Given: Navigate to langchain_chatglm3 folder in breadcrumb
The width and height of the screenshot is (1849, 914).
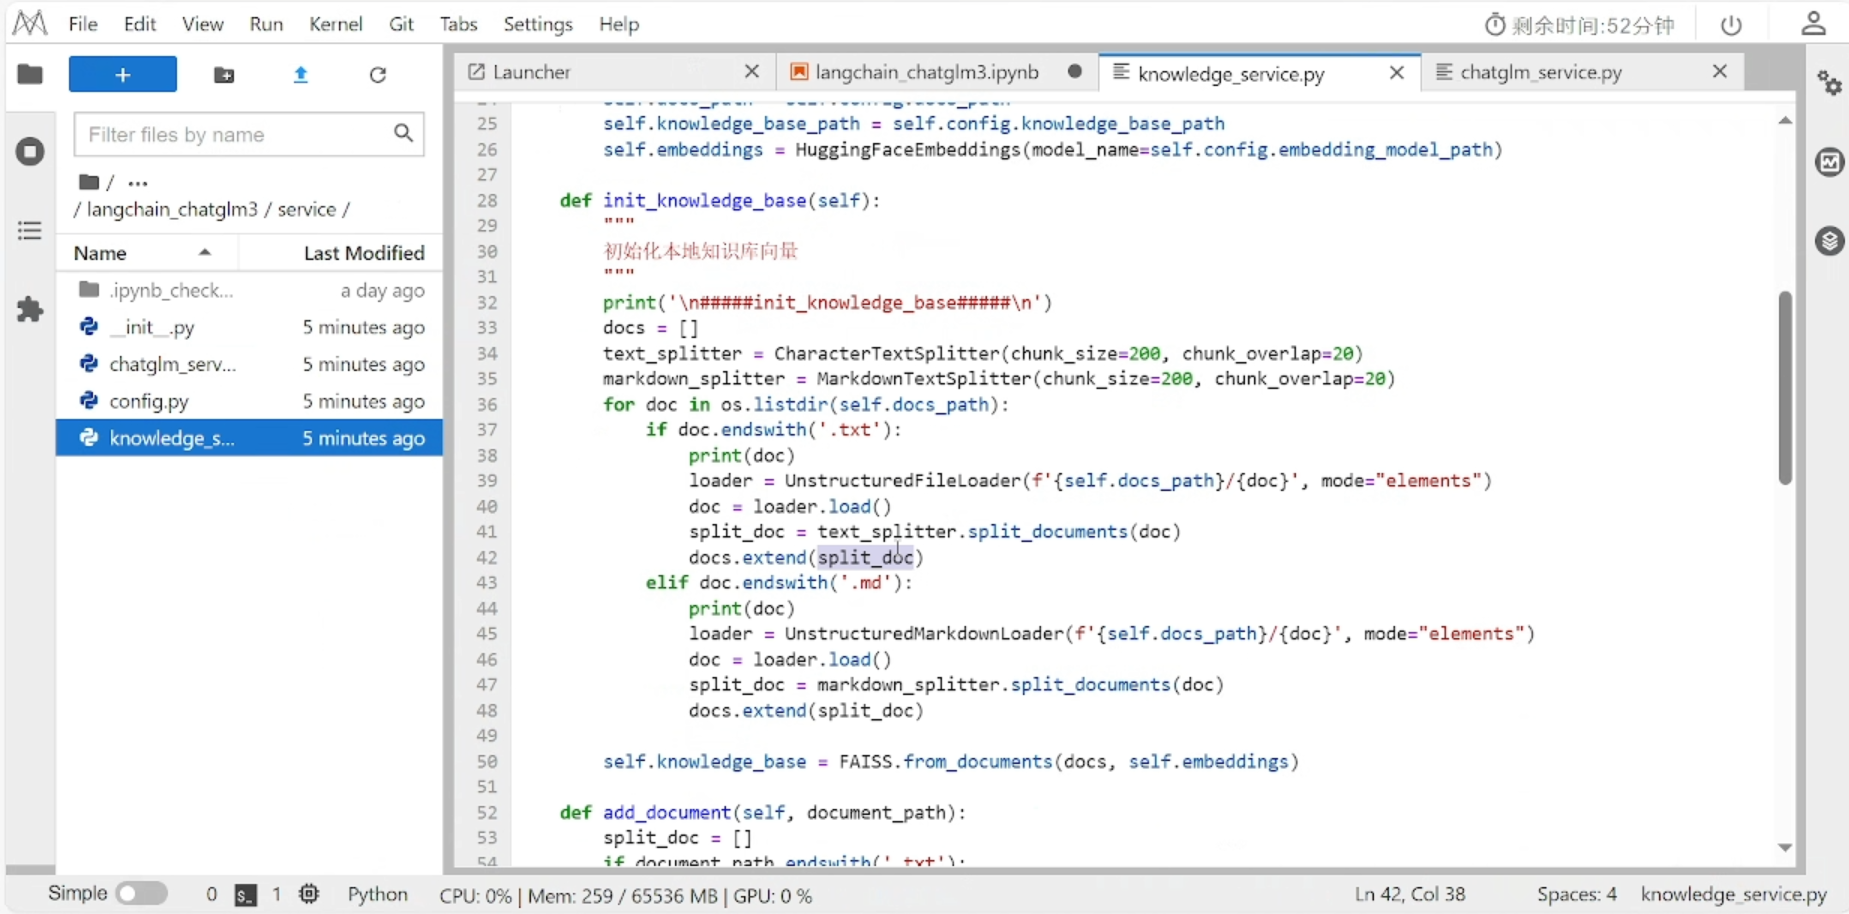Looking at the screenshot, I should tap(172, 209).
